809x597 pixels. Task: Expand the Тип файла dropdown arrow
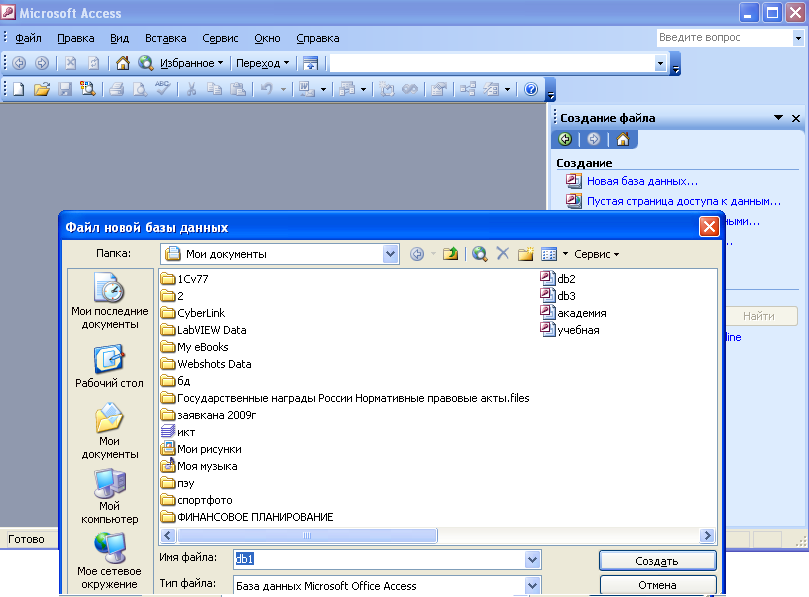pos(532,586)
